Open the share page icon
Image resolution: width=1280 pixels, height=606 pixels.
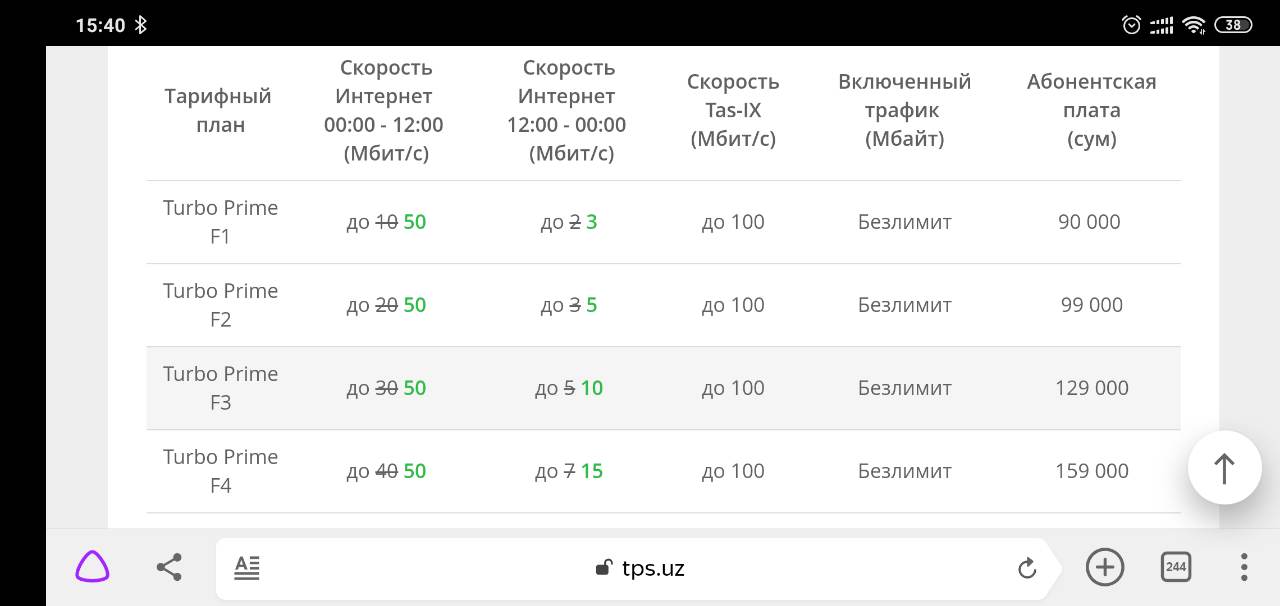click(169, 568)
